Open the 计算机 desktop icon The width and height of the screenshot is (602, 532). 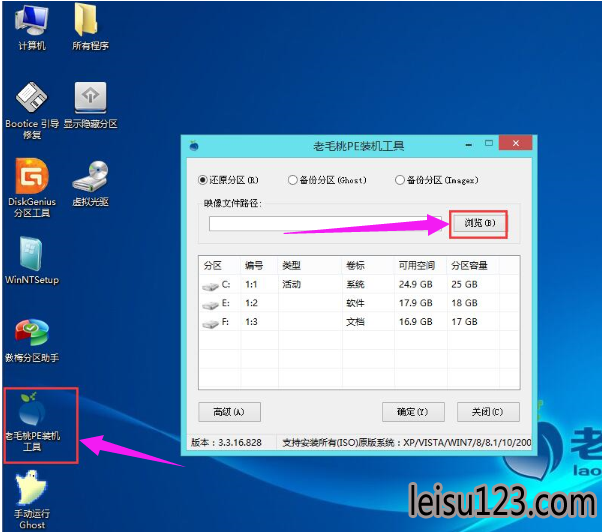click(x=32, y=28)
